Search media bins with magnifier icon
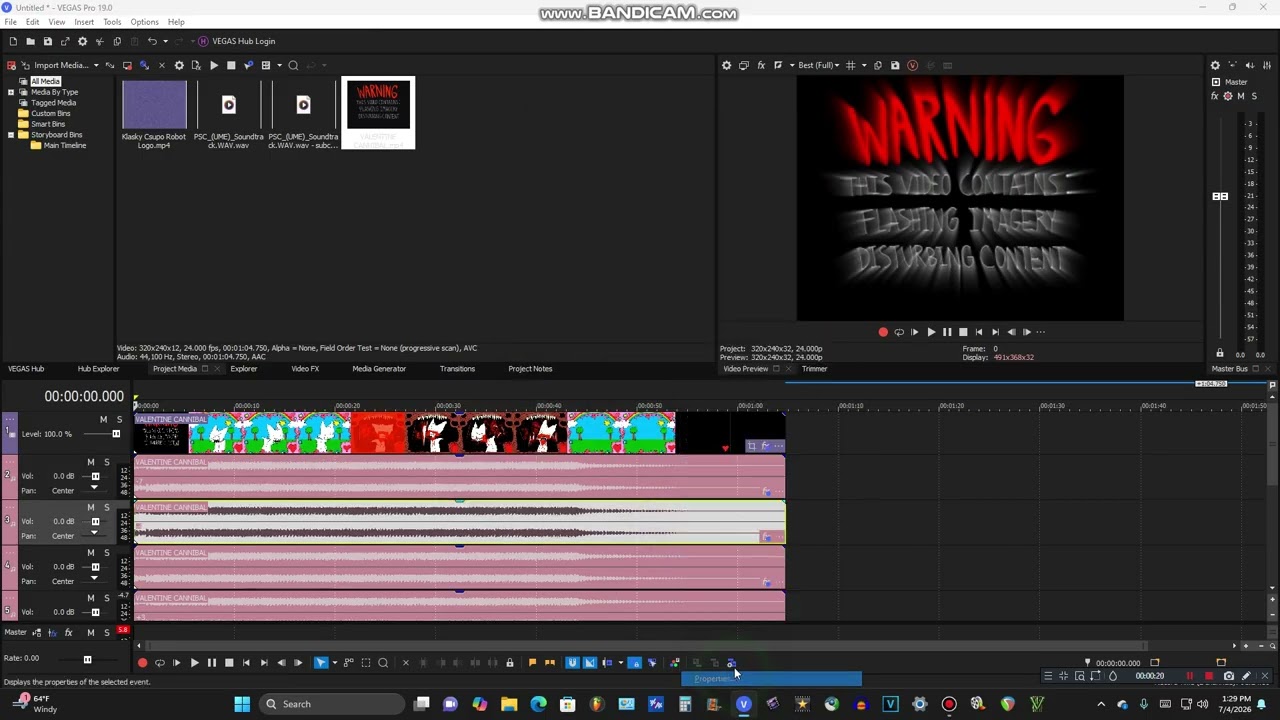The height and width of the screenshot is (720, 1280). tap(293, 65)
